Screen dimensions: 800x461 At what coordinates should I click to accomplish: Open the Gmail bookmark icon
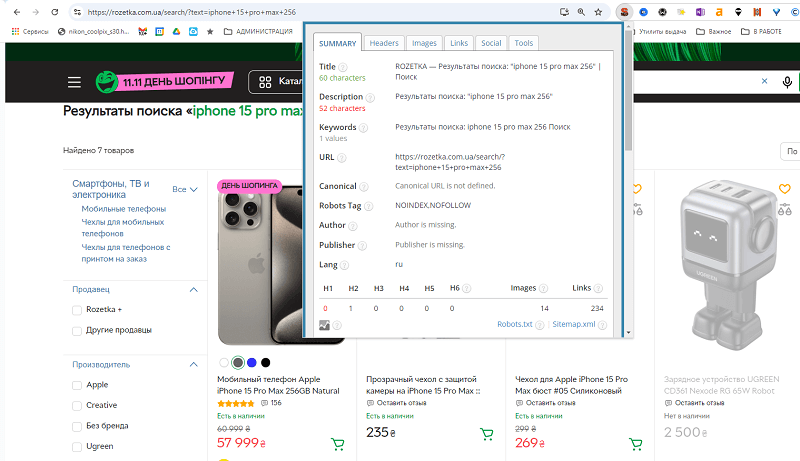[143, 32]
